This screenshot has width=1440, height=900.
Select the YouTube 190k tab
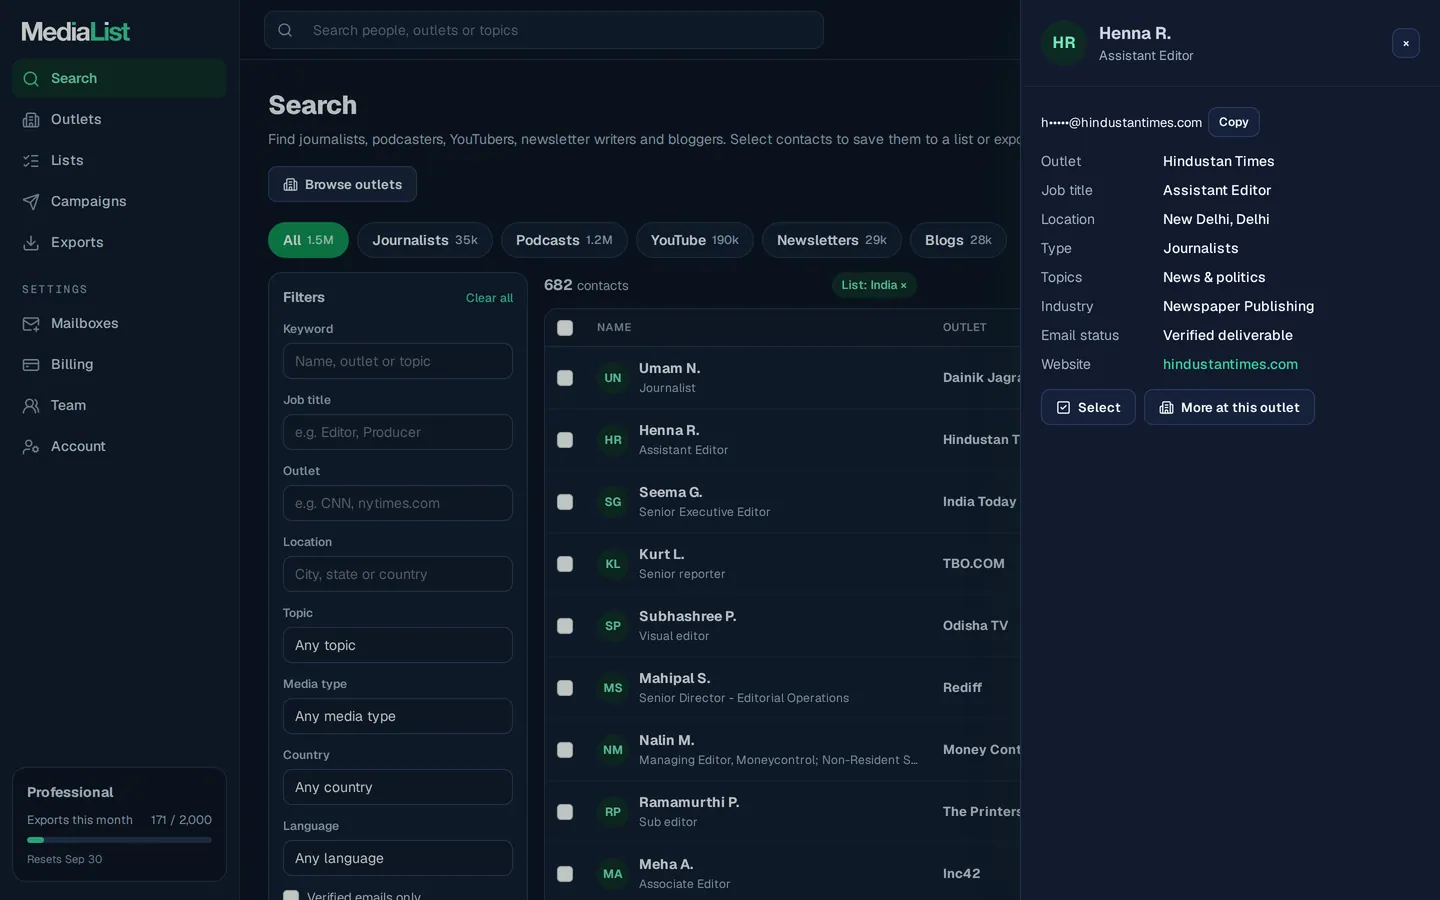pos(695,240)
